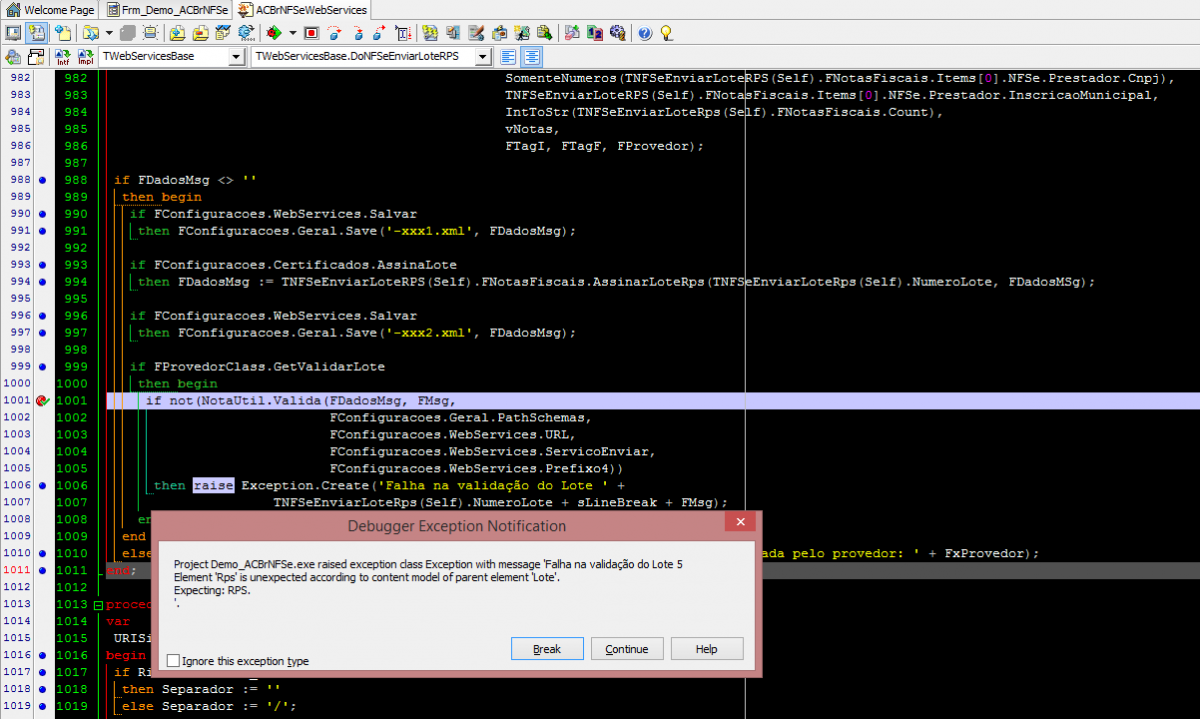Toggle breakpoint dot on line 1018

tap(42, 690)
